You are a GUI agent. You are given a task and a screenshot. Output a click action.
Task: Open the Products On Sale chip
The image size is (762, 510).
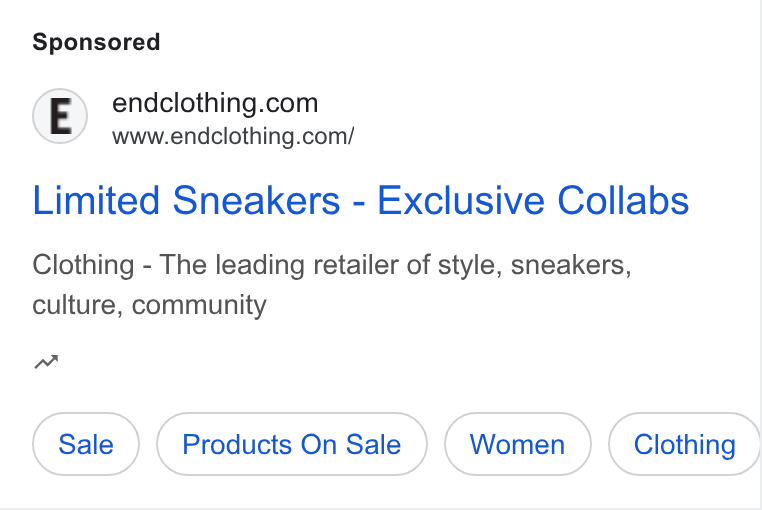[292, 444]
